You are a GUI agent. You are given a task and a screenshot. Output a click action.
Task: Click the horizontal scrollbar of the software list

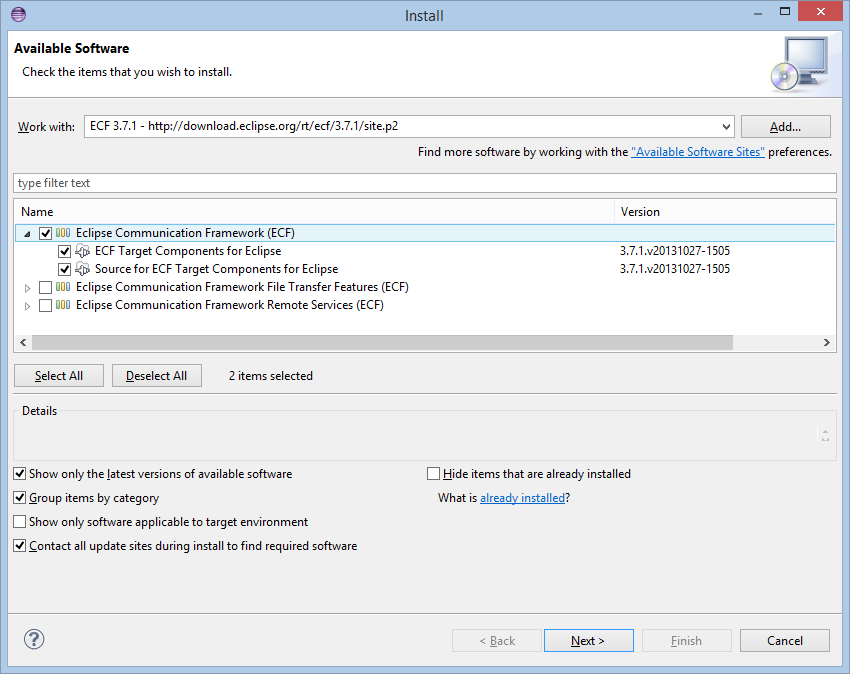coord(382,342)
